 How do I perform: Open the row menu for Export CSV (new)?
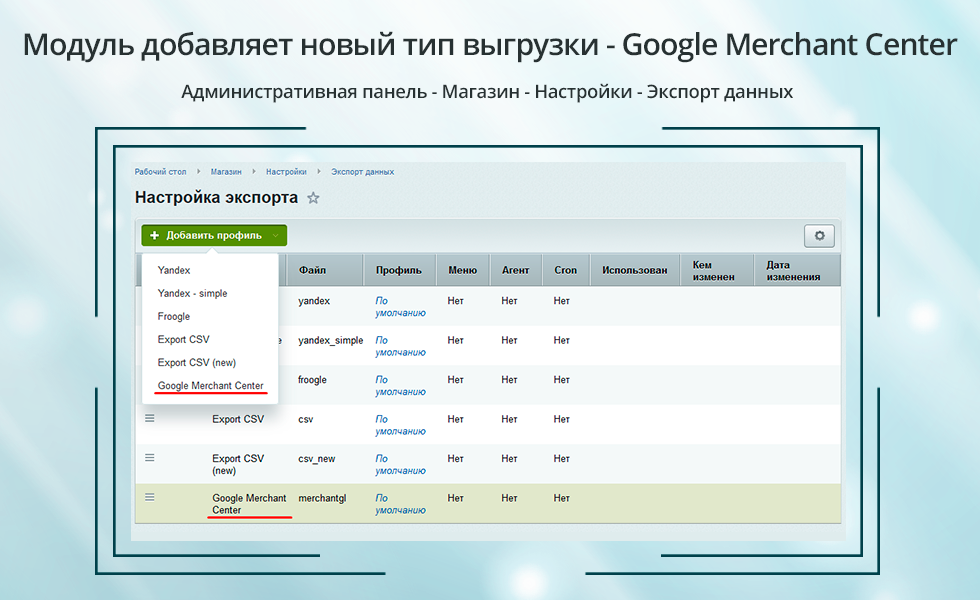point(150,458)
